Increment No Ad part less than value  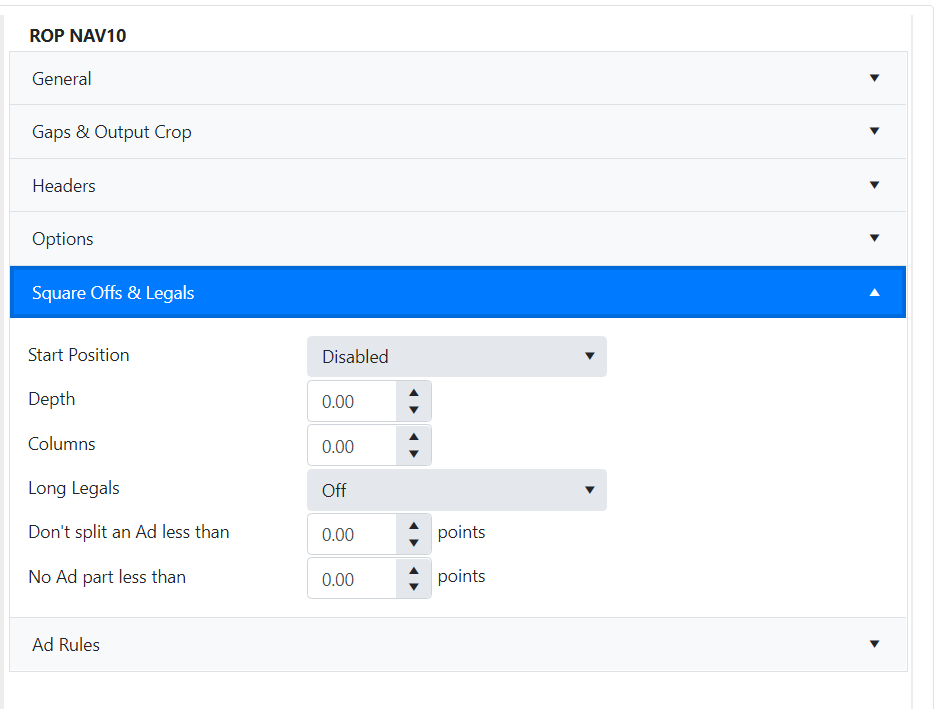point(414,570)
